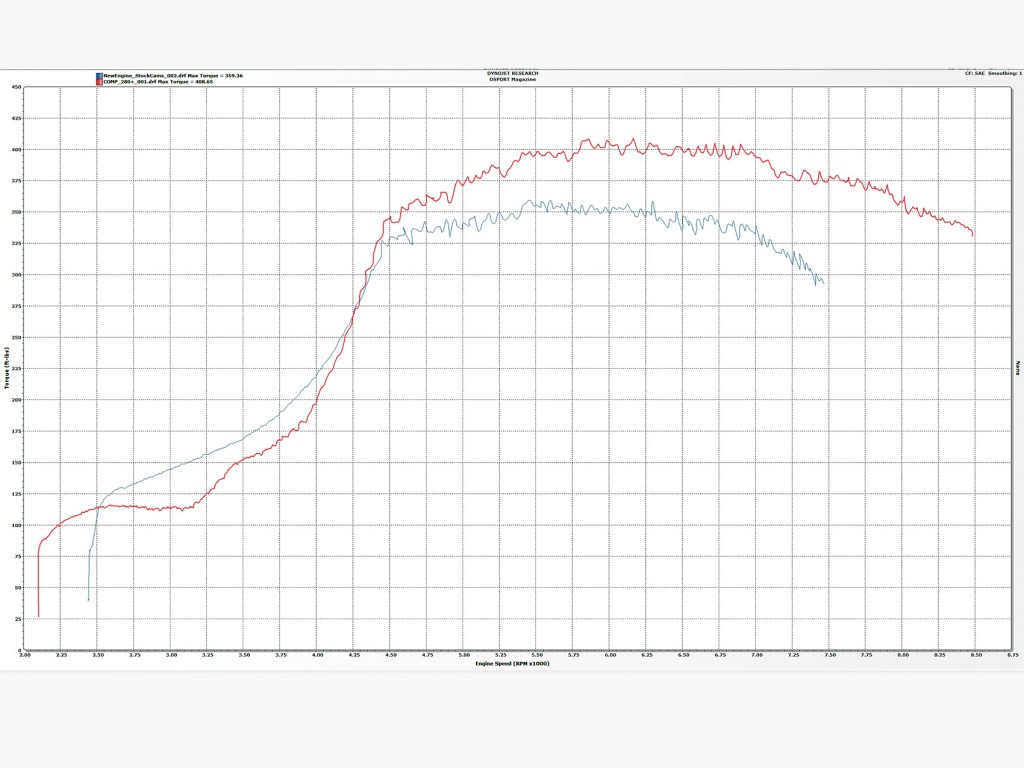Screen dimensions: 1024x768
Task: Click the blue curve's right end near 7.50
Action: coord(823,284)
